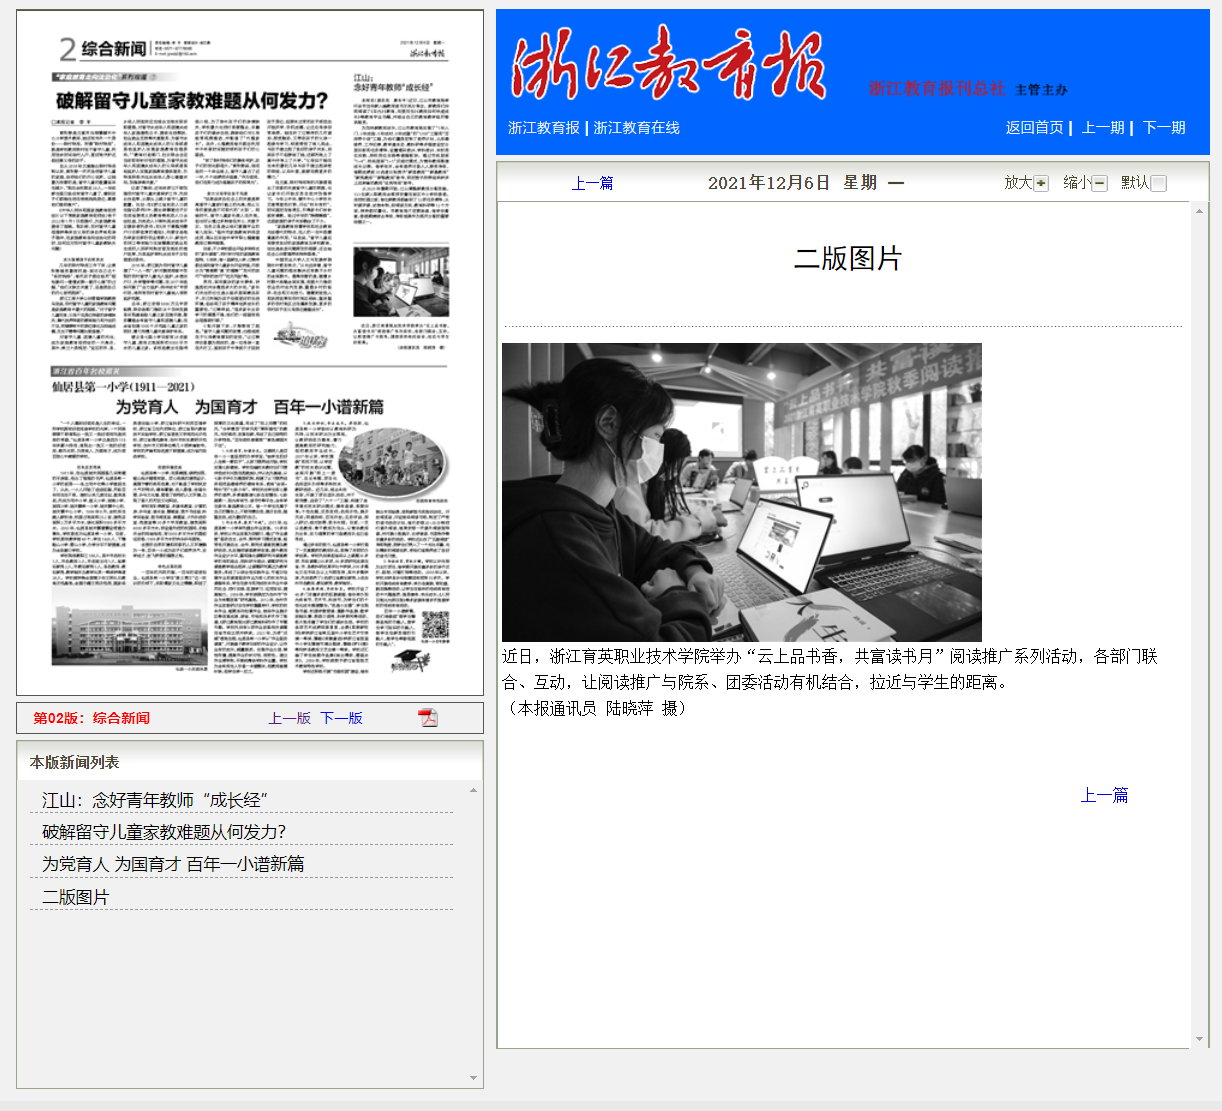Go to 返回首页 in the header

click(1034, 128)
